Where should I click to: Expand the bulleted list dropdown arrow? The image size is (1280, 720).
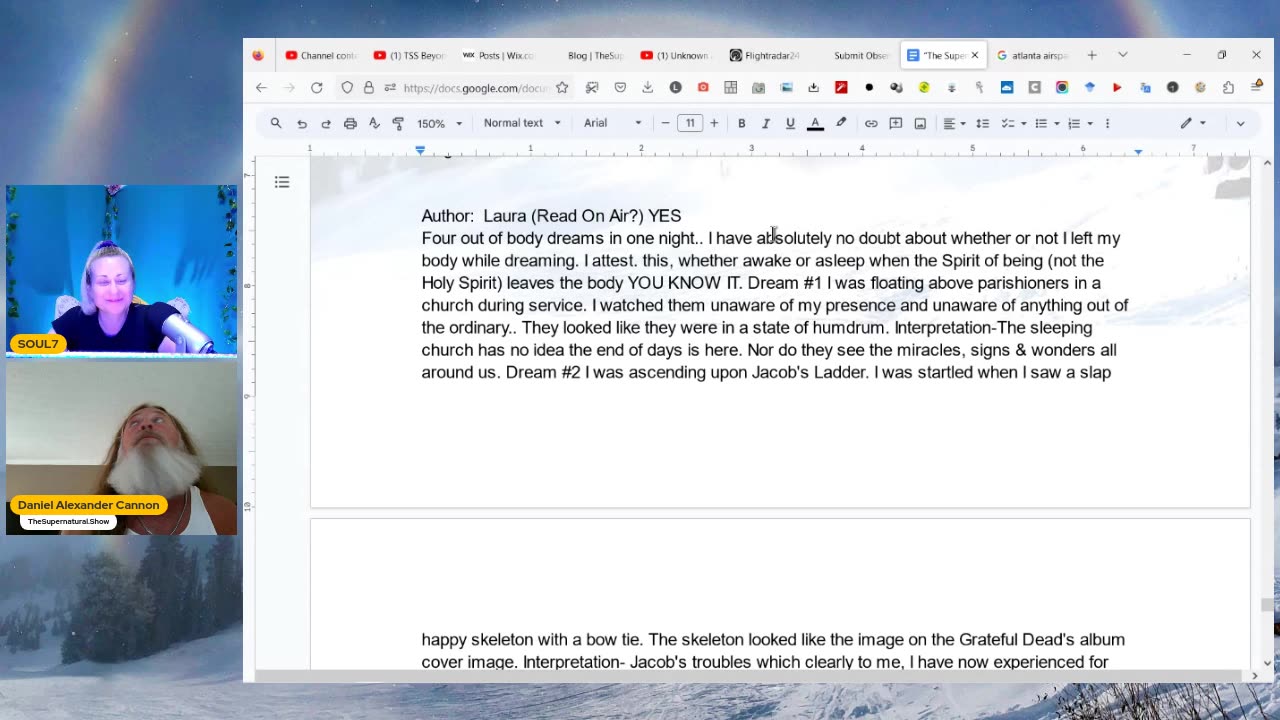coord(1057,123)
